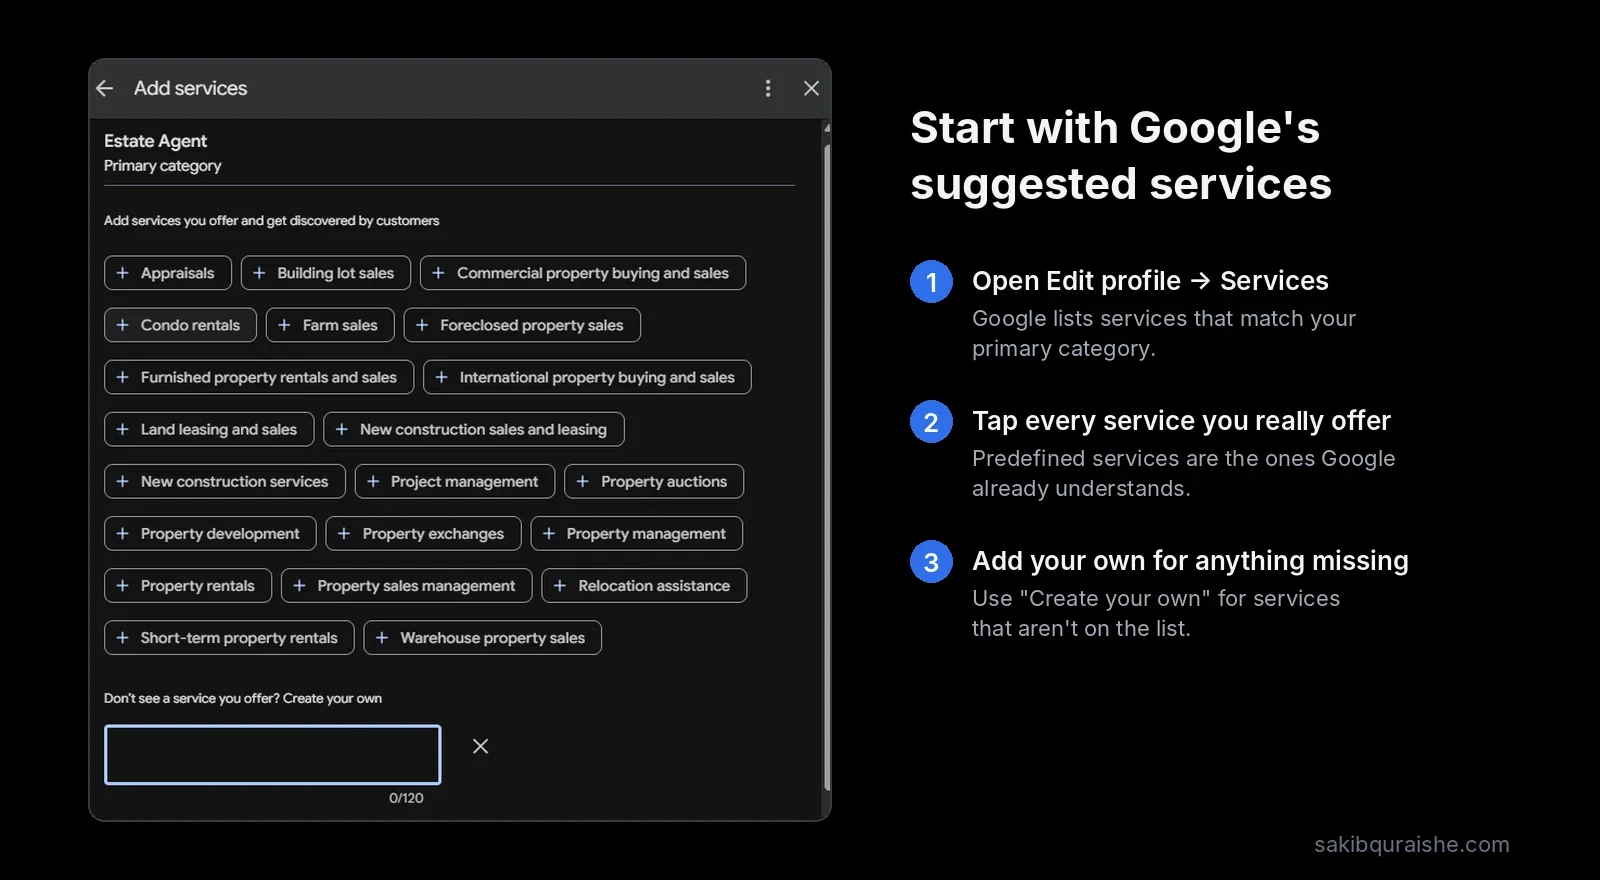Add Commercial property buying and sales
The height and width of the screenshot is (880, 1600).
coord(583,273)
